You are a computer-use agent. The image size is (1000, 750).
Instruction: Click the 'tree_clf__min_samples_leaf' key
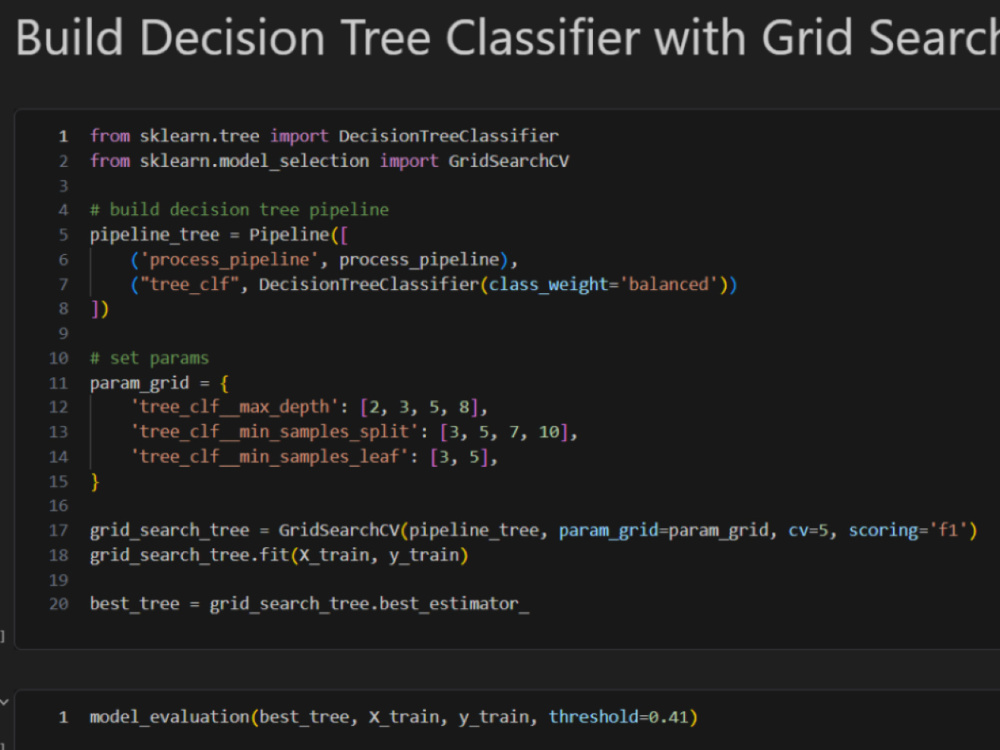point(269,457)
